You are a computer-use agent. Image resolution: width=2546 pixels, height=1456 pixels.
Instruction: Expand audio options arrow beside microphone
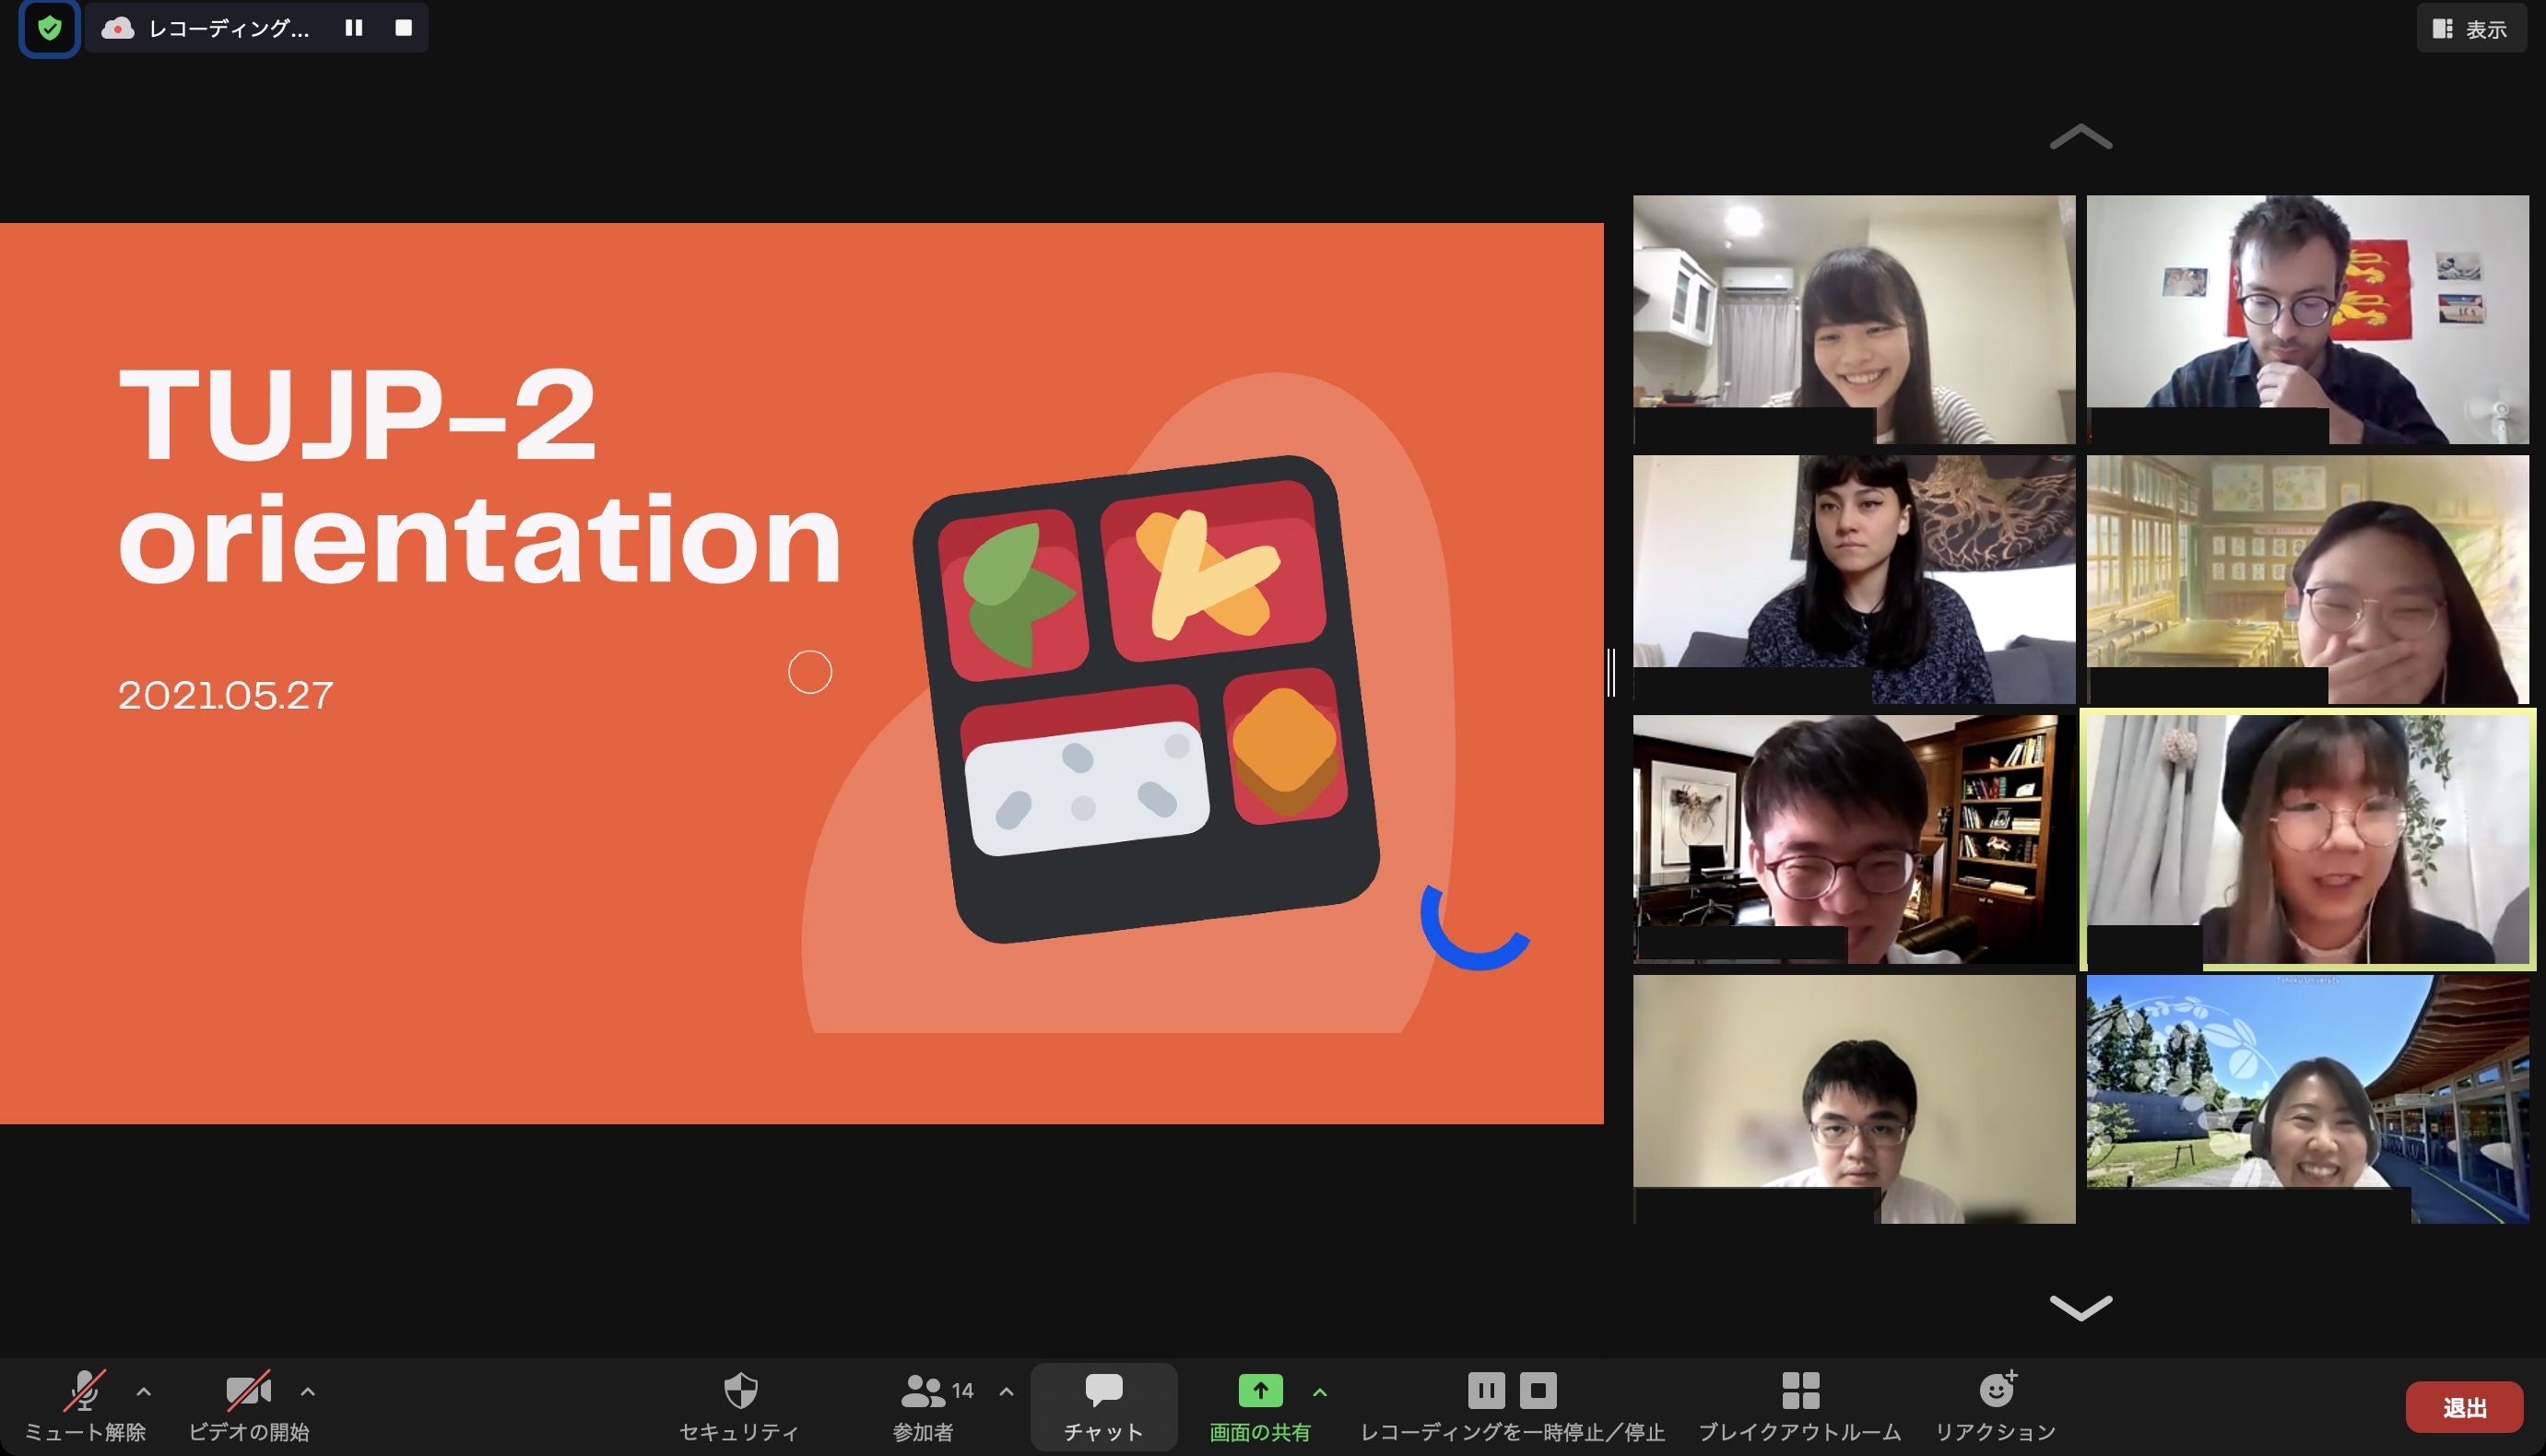[x=144, y=1391]
